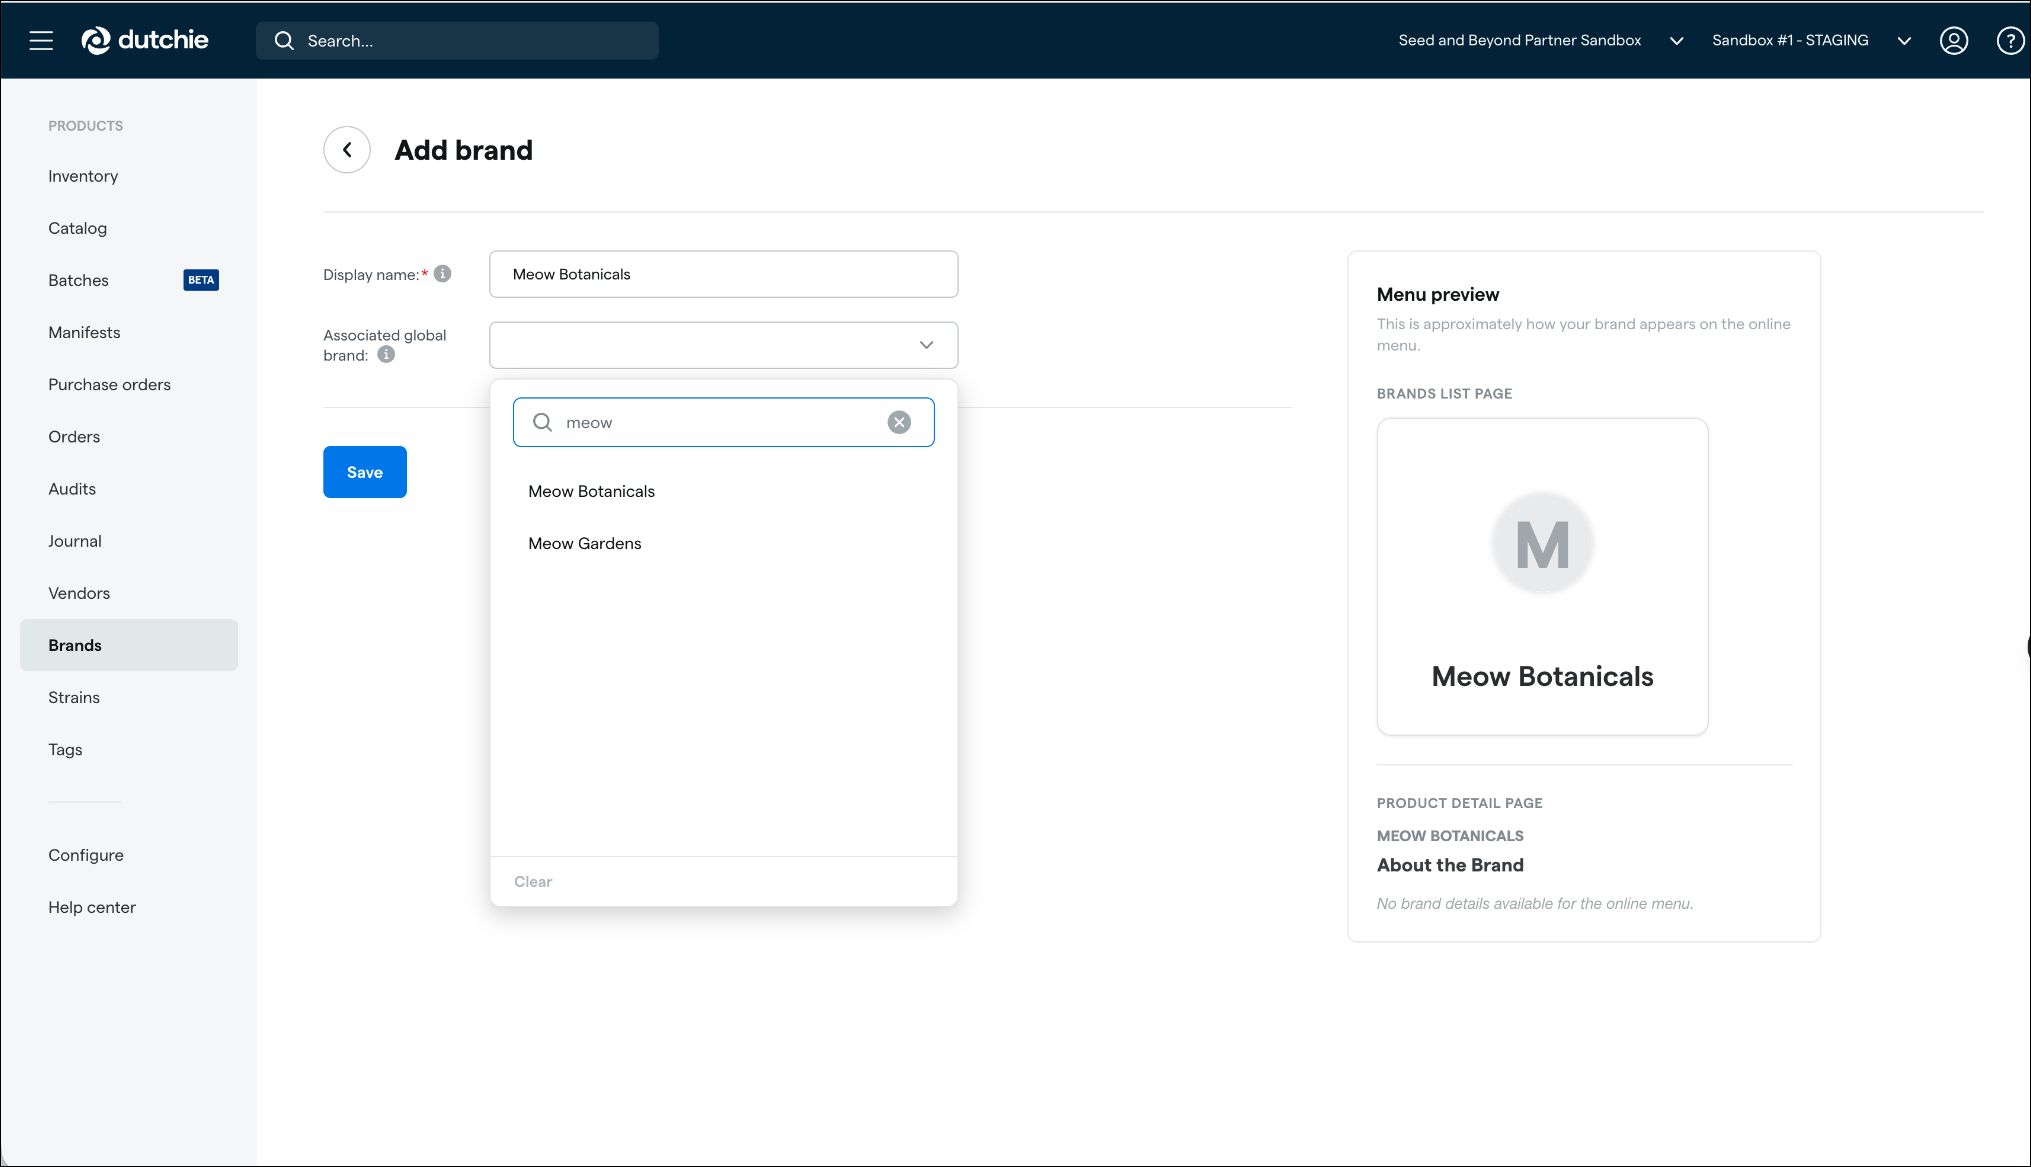This screenshot has height=1167, width=2031.
Task: Click the BRANDS LIST PAGE label
Action: click(x=1444, y=394)
